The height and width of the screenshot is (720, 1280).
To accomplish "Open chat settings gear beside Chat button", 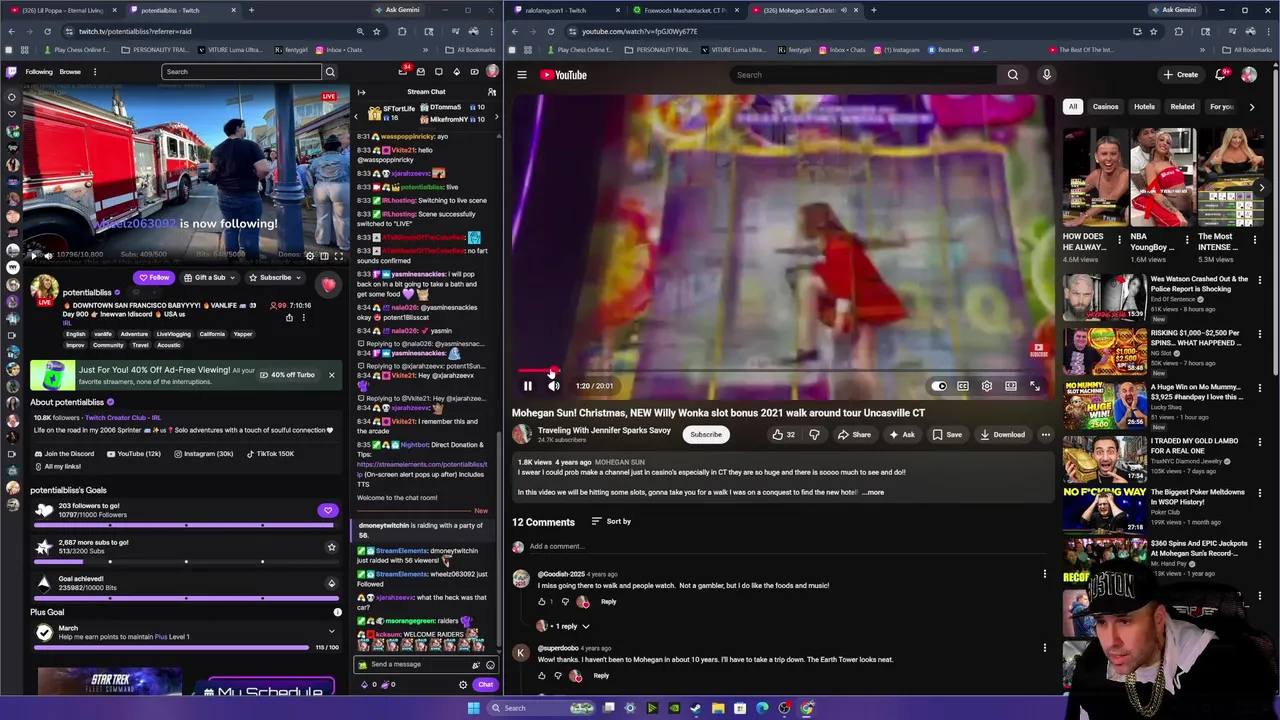I will pos(462,685).
